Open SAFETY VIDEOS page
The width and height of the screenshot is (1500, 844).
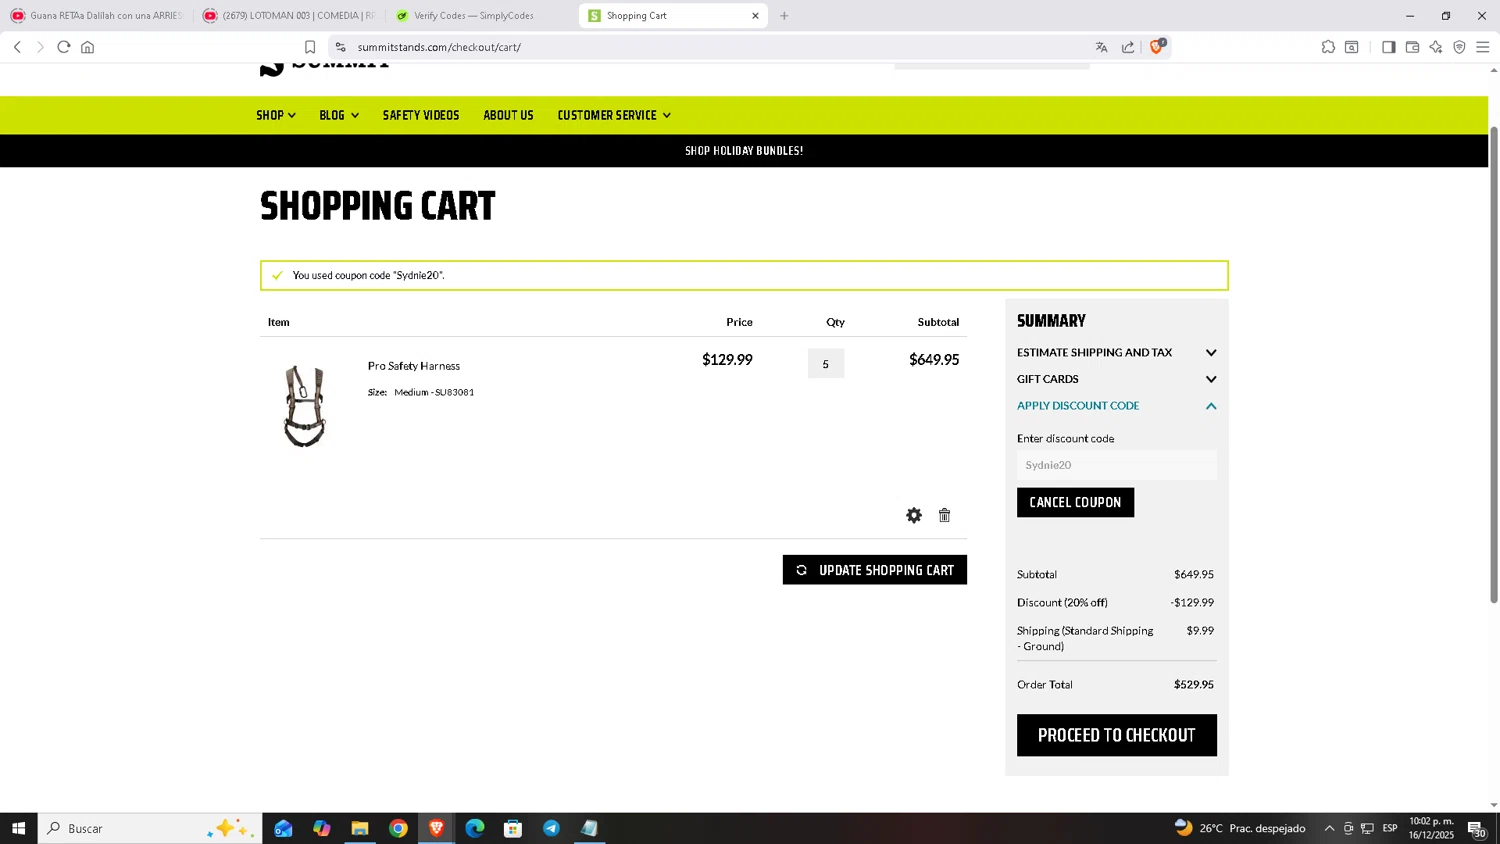click(421, 115)
